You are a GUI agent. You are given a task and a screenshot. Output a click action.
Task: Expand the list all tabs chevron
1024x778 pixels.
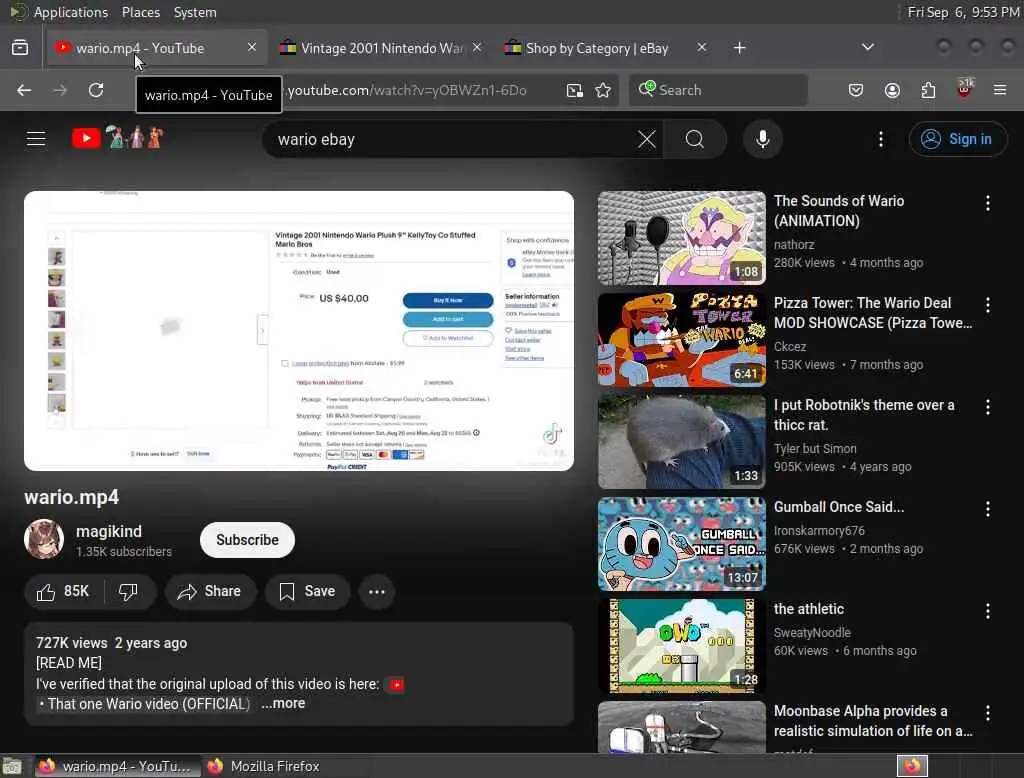(x=867, y=47)
